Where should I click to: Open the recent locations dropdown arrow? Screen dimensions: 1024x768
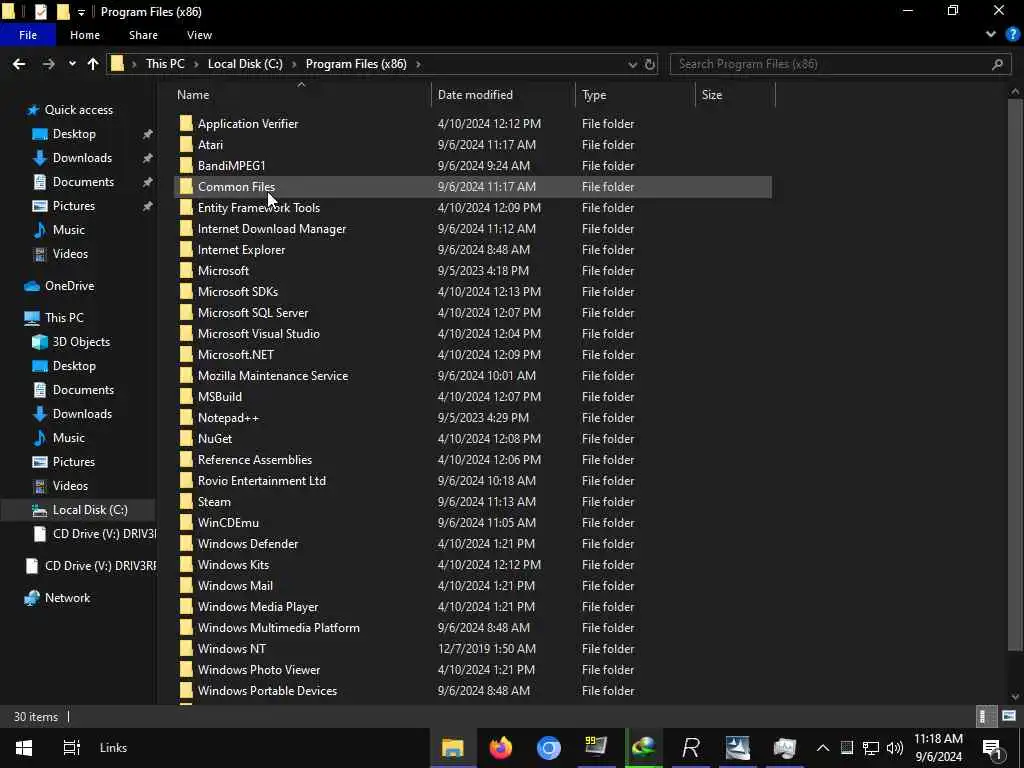click(x=72, y=64)
